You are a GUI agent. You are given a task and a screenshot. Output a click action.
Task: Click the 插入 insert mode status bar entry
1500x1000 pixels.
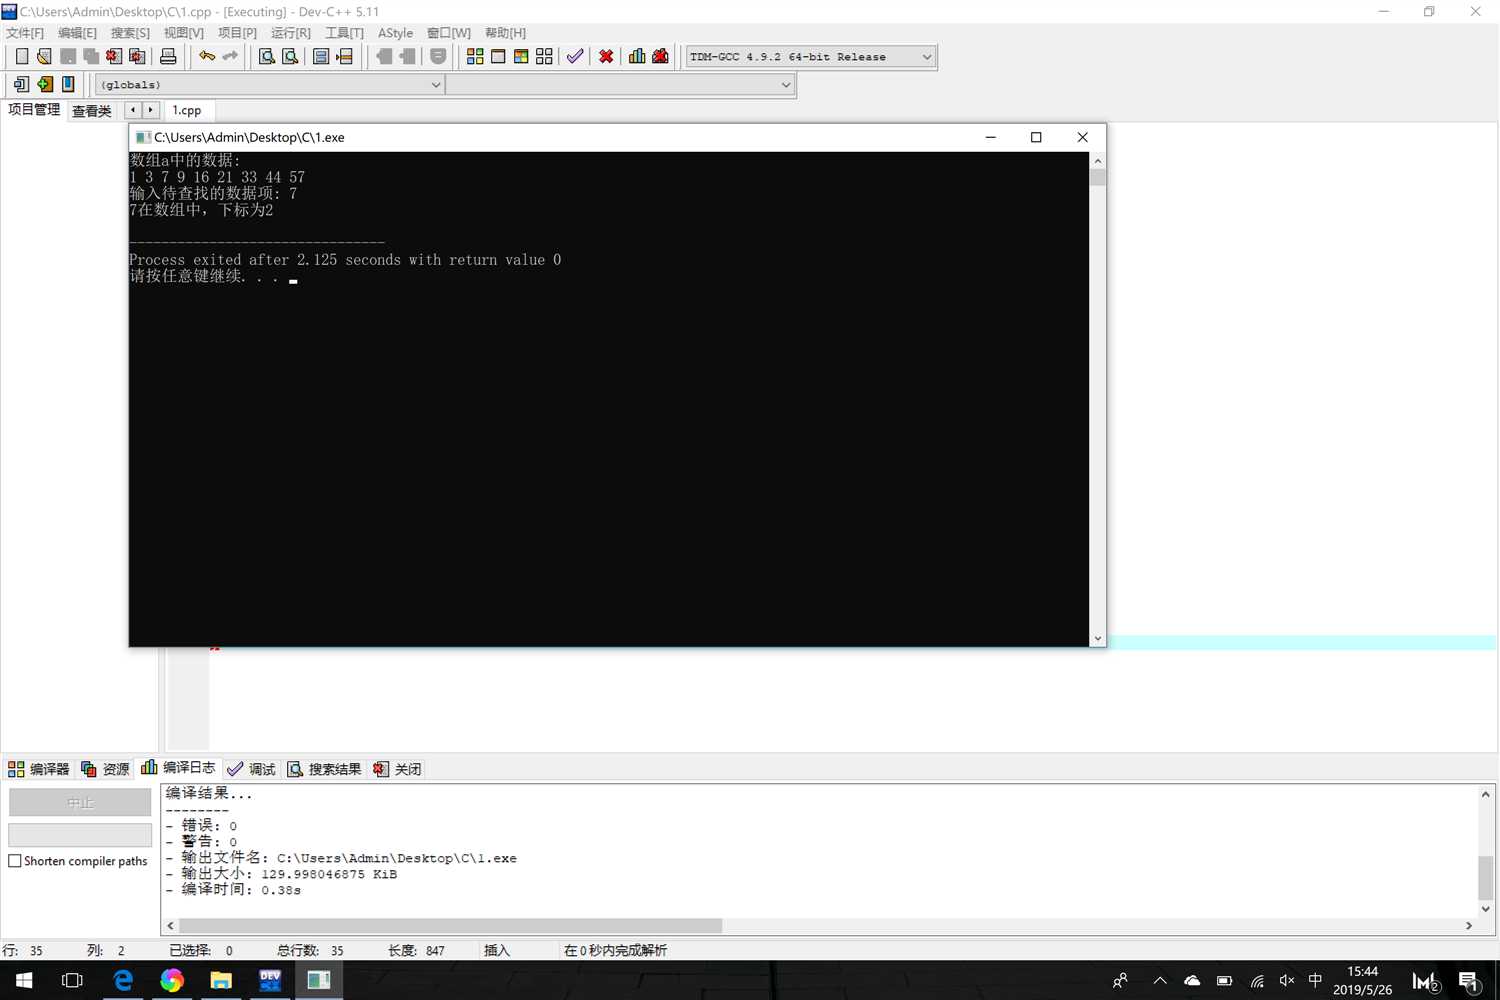pyautogui.click(x=497, y=950)
